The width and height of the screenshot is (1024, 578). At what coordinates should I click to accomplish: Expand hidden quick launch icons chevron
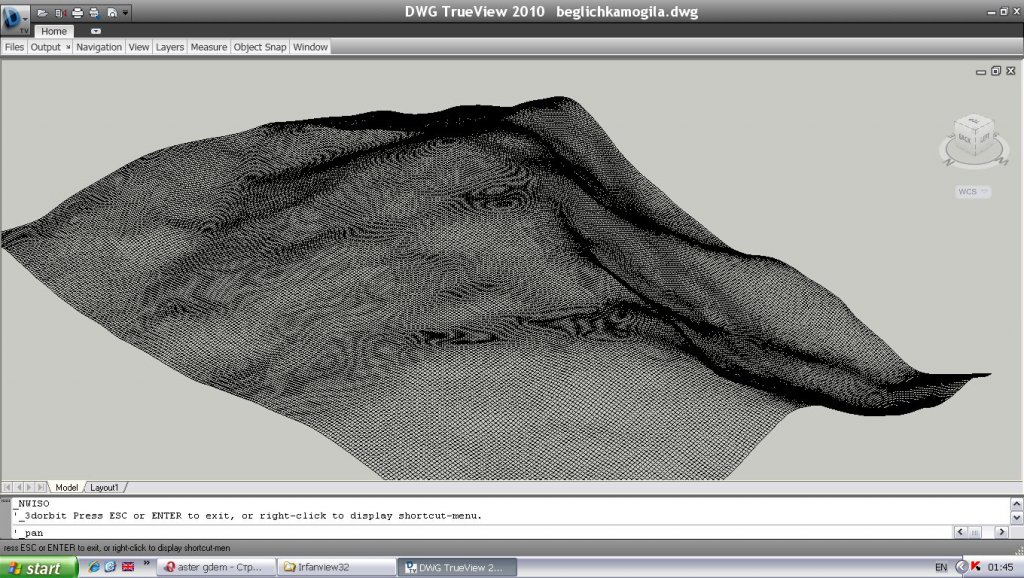(147, 564)
